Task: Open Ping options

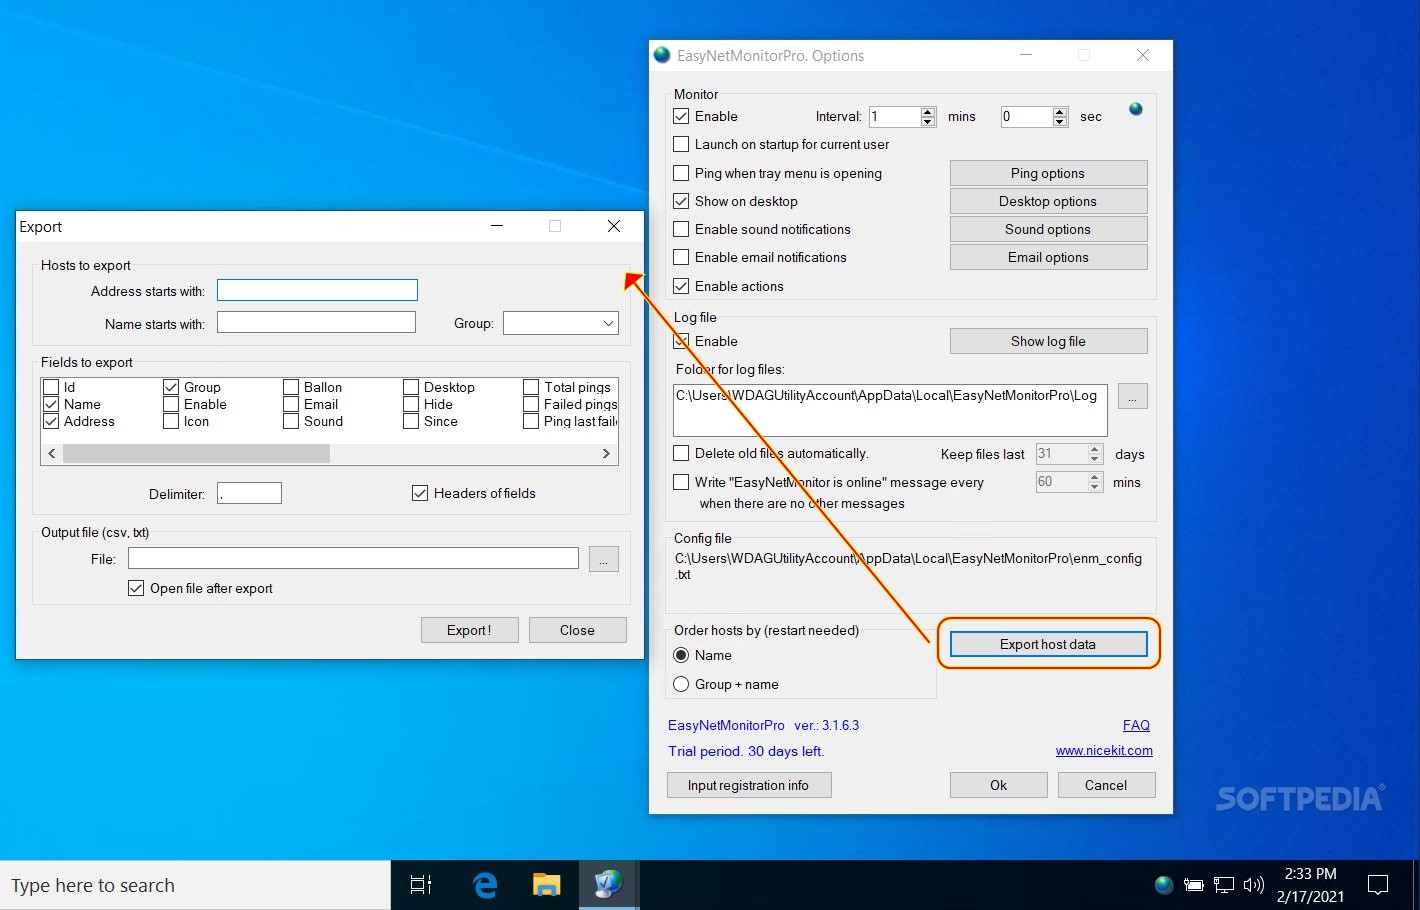Action: (x=1048, y=173)
